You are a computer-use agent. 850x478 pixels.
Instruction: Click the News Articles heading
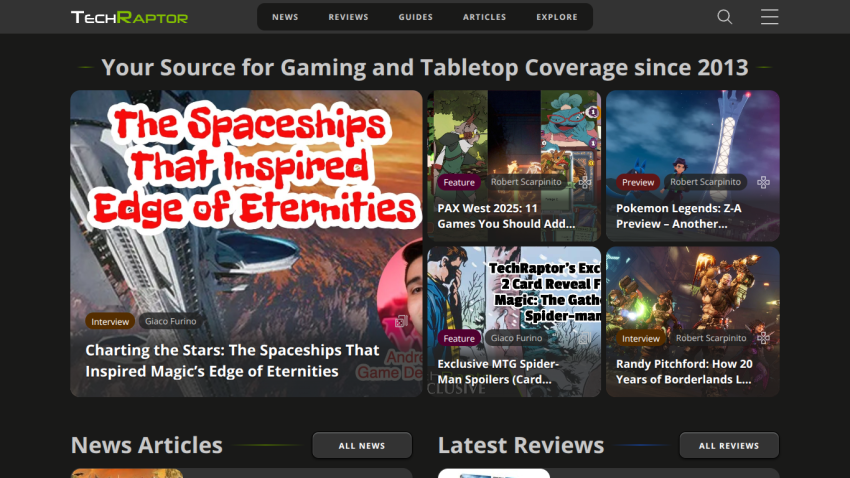point(146,445)
